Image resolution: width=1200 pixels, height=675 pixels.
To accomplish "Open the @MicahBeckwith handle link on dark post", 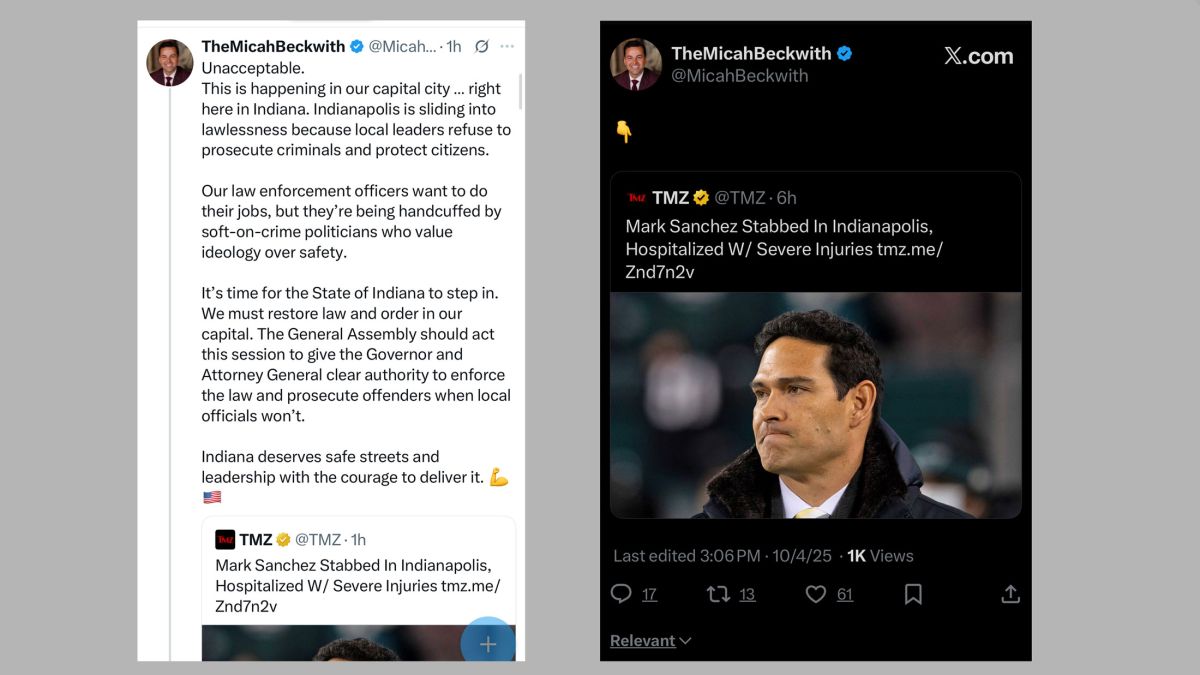I will [x=740, y=76].
